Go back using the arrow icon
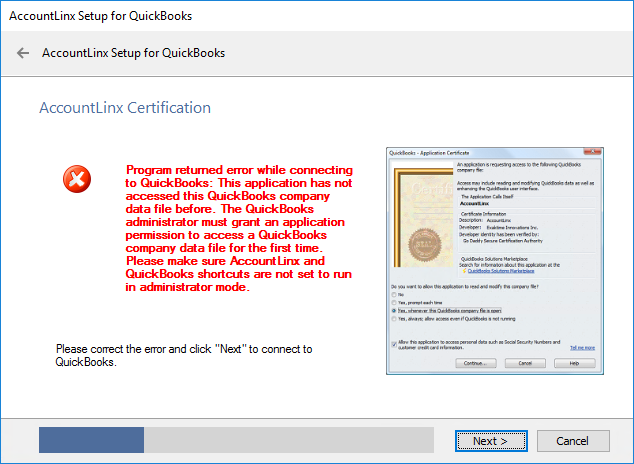 pyautogui.click(x=23, y=53)
